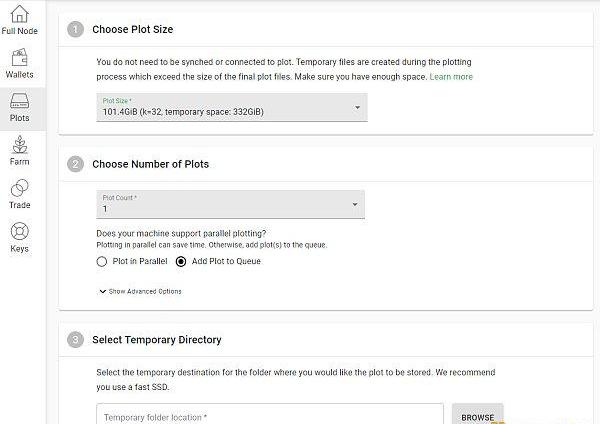Select the Plots drive icon

19,101
